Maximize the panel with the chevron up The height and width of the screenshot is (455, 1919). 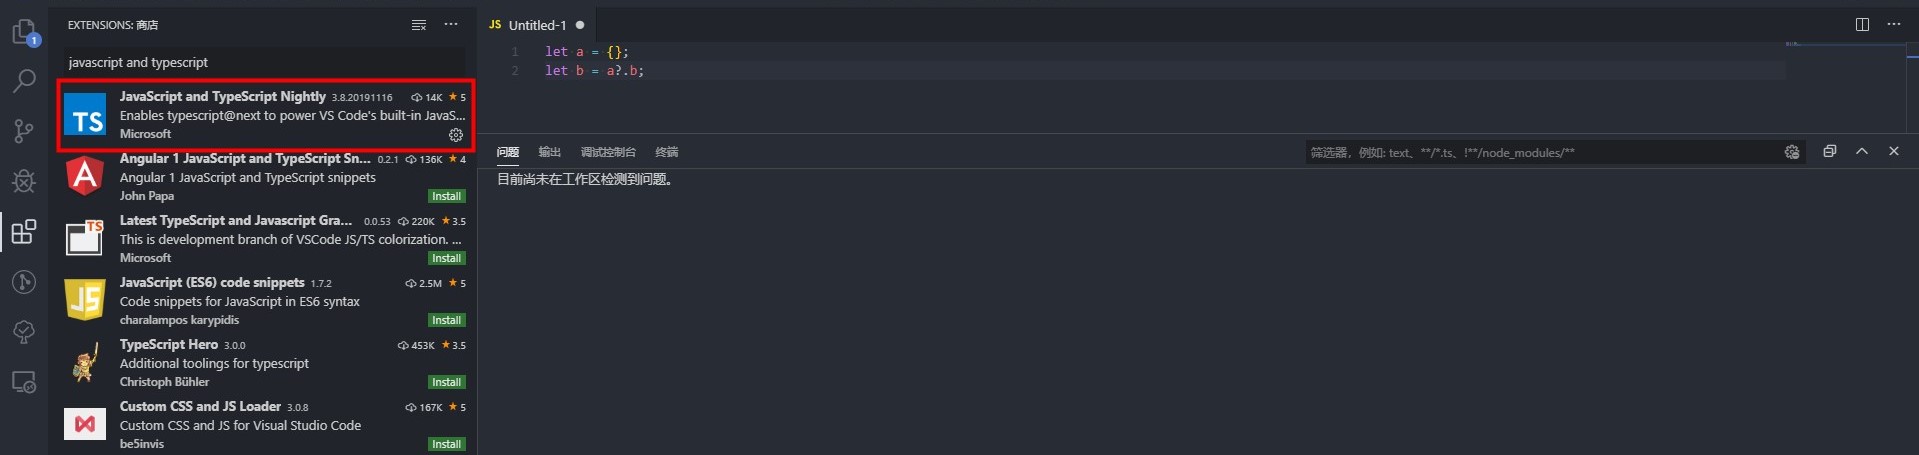tap(1862, 152)
